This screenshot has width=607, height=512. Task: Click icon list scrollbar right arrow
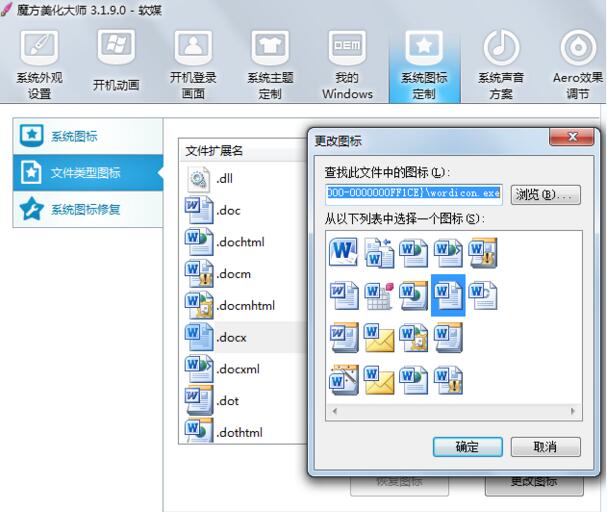[x=573, y=411]
